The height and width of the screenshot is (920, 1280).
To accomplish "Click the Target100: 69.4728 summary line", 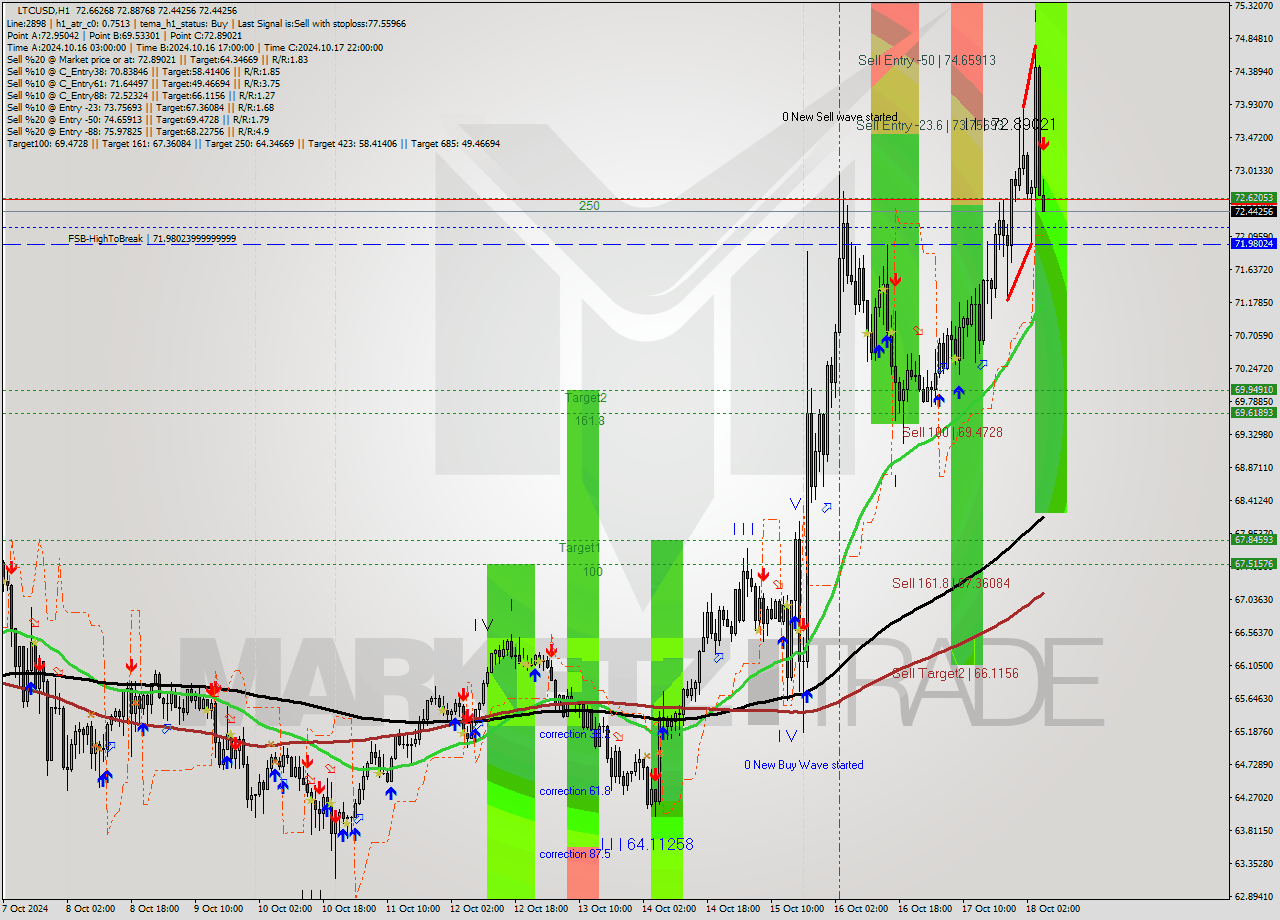I will tap(253, 143).
